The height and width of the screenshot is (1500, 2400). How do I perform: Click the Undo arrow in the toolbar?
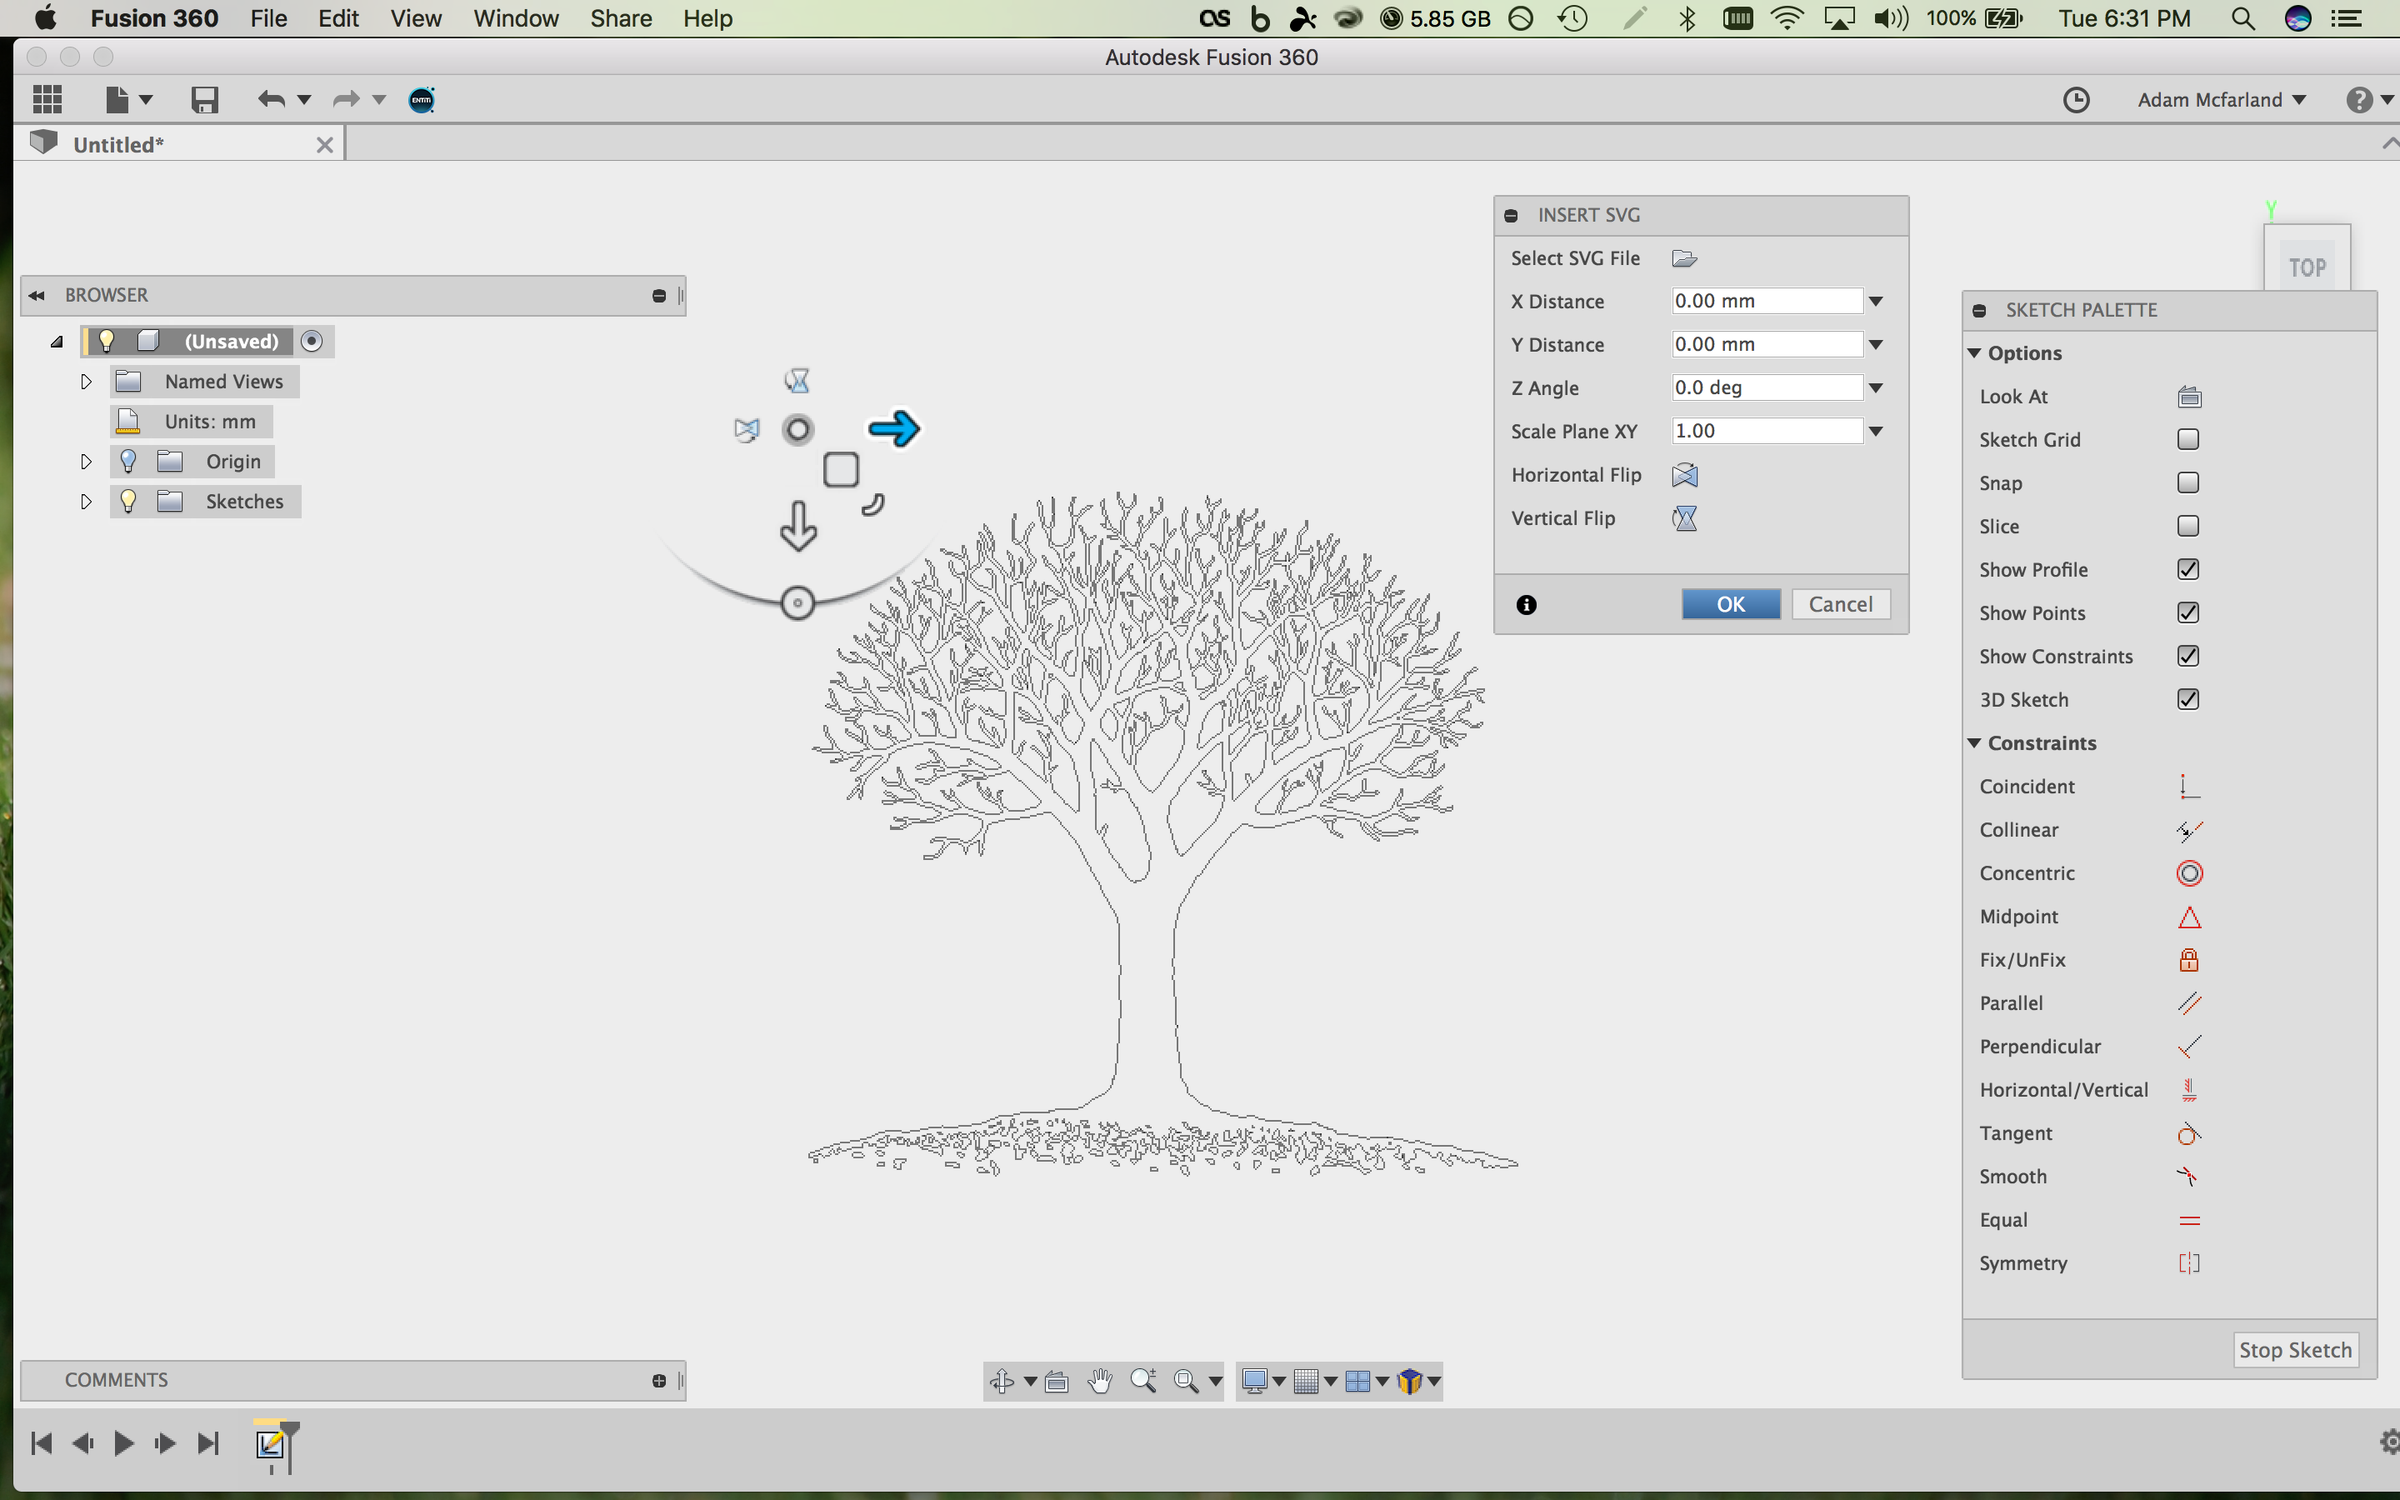pyautogui.click(x=270, y=99)
